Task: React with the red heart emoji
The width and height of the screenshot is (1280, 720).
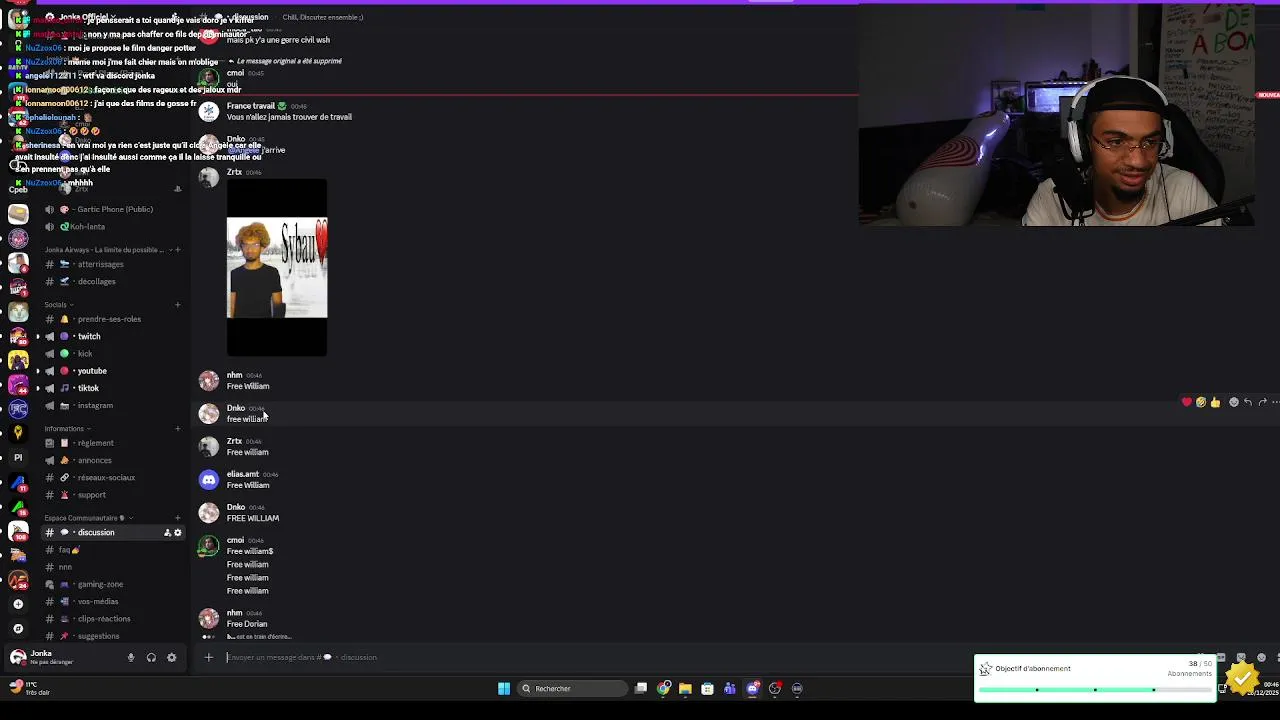Action: coord(1187,402)
